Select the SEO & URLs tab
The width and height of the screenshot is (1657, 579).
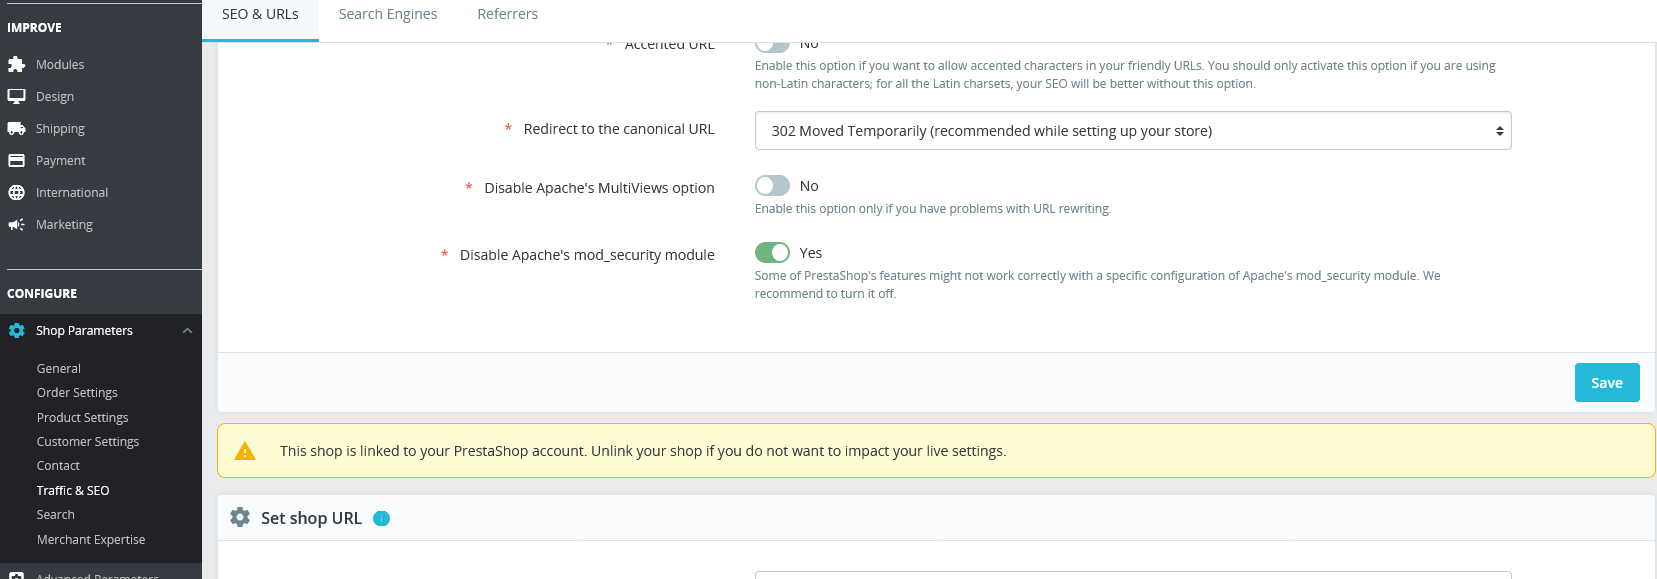coord(260,14)
